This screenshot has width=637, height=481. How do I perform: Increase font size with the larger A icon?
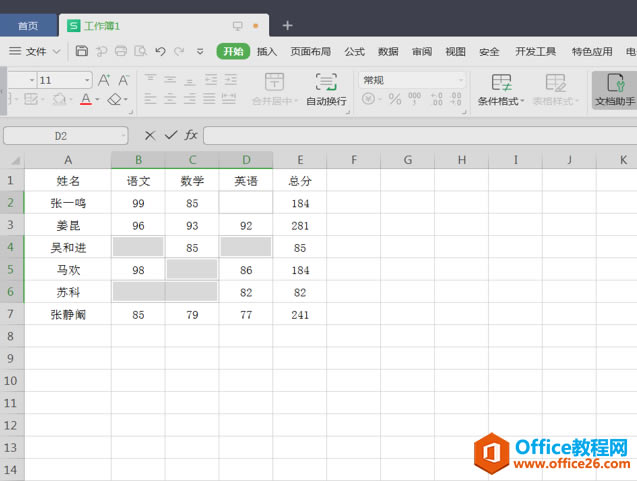[104, 80]
